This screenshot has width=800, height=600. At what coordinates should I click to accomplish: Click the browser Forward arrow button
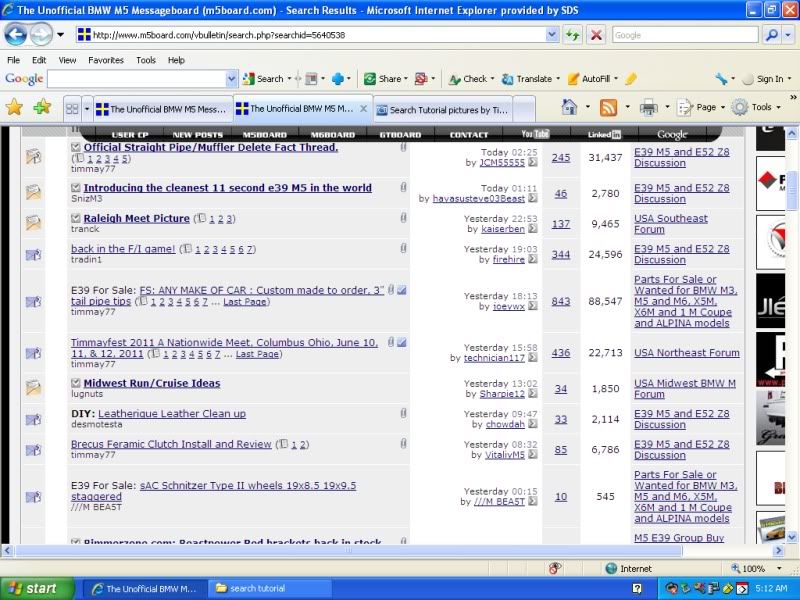[41, 35]
